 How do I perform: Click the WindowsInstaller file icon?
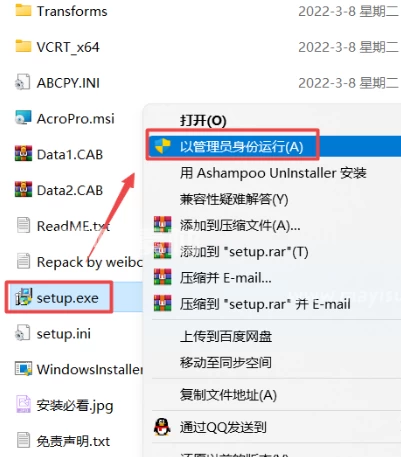tap(23, 369)
